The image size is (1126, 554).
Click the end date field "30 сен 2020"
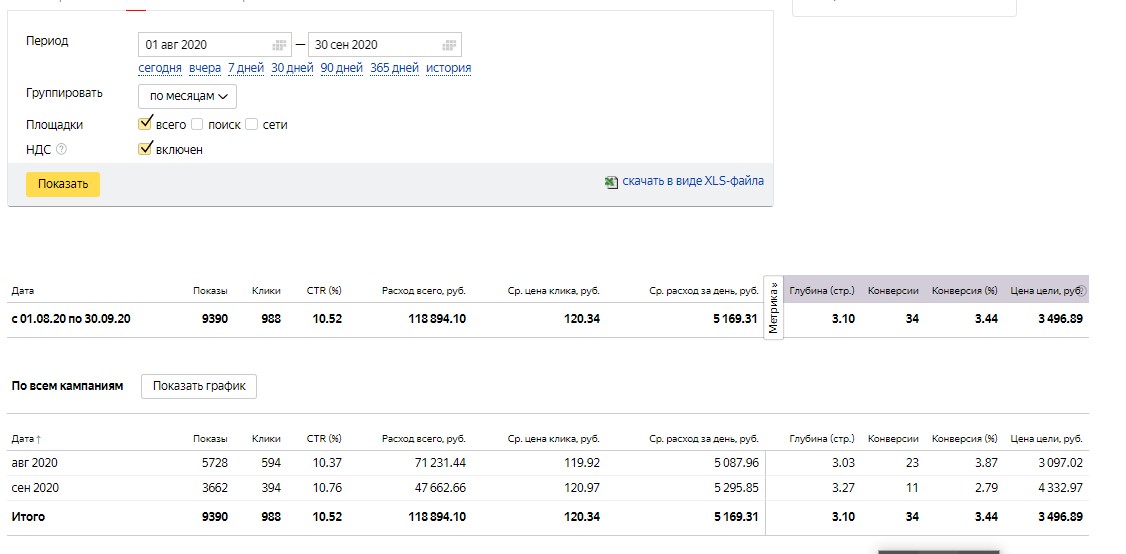[x=371, y=45]
